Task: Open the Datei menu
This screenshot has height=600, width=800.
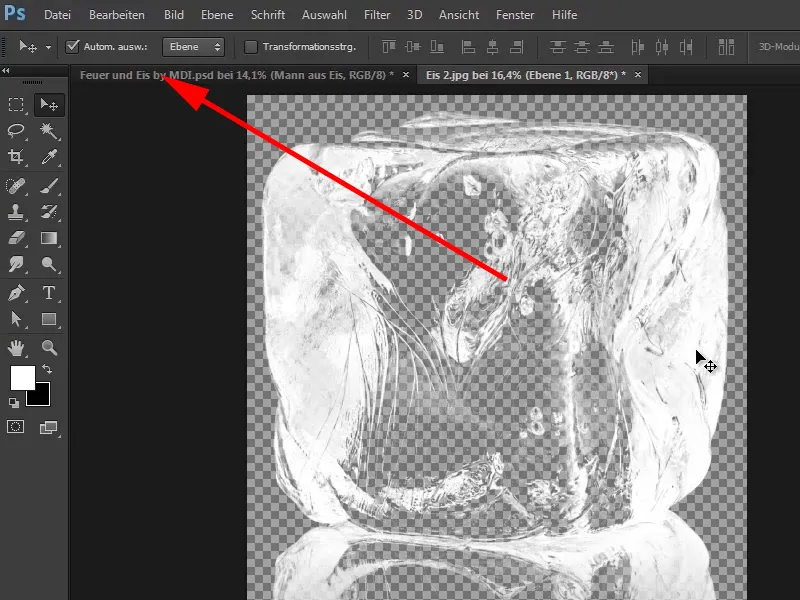Action: [57, 15]
